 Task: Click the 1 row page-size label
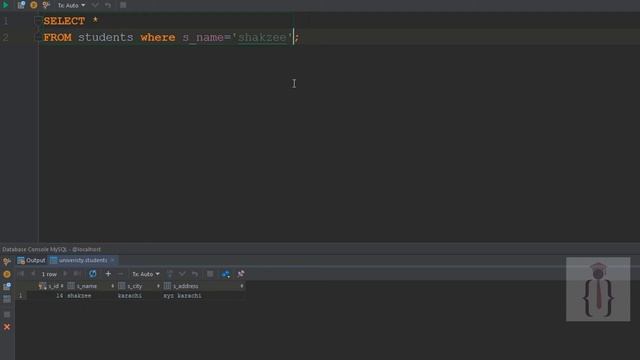[x=49, y=274]
